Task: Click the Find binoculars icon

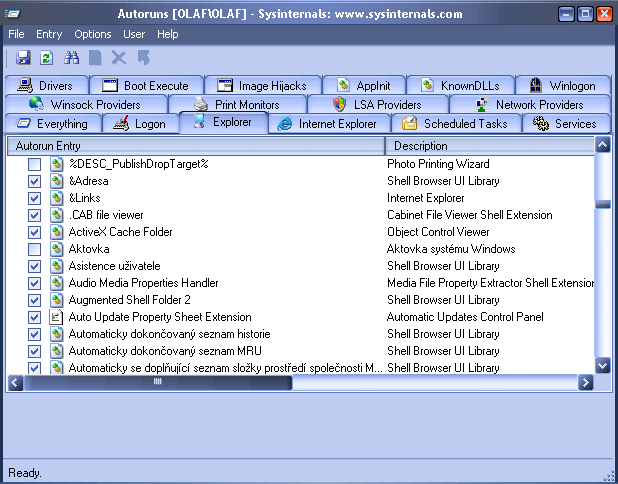Action: tap(72, 58)
